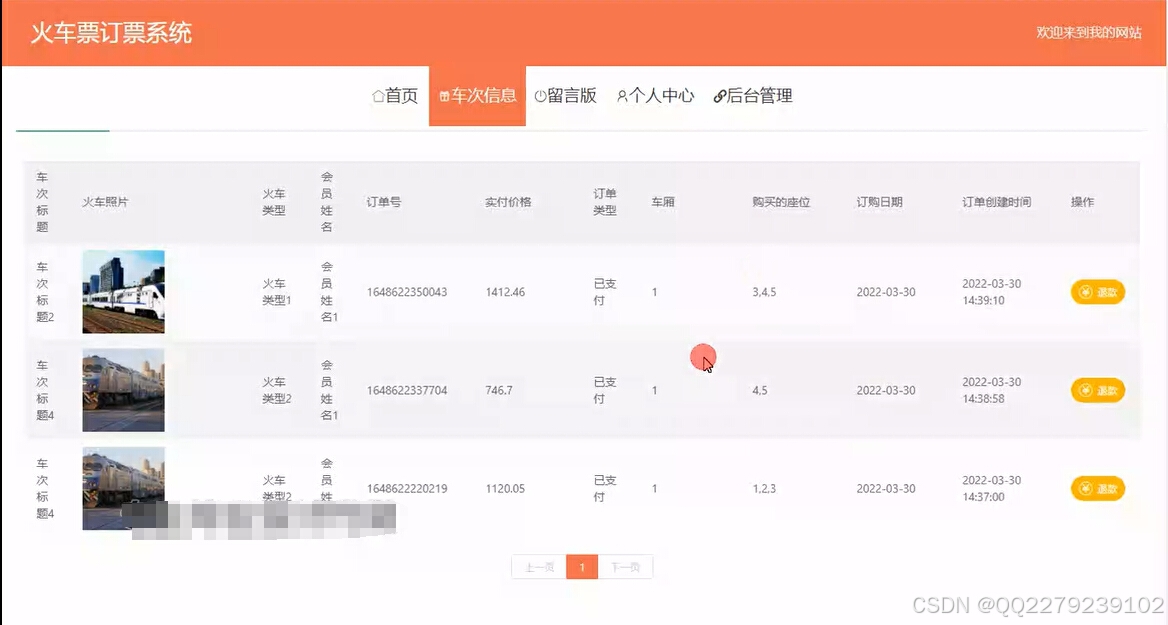
Task: Click the refund icon on first row's 退款 button
Action: point(1086,292)
